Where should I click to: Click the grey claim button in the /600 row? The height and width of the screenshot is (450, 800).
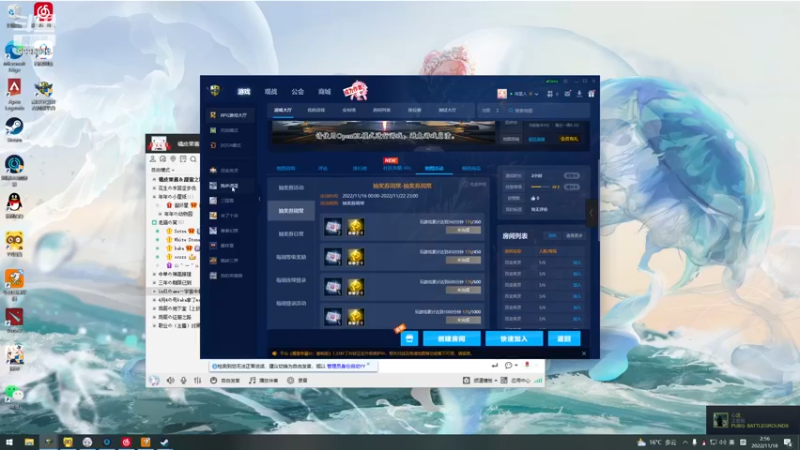(463, 290)
